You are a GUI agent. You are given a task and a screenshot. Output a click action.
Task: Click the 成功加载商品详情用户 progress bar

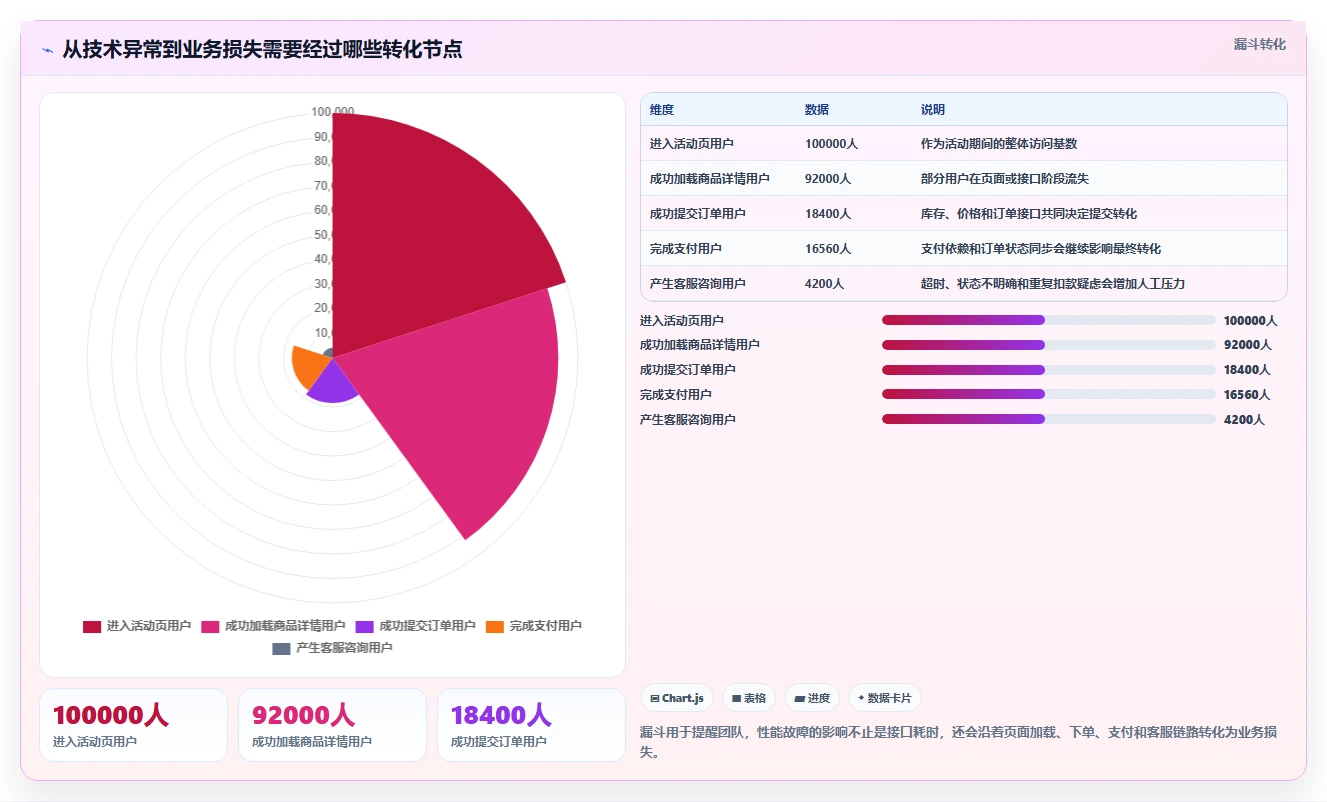pos(1049,345)
